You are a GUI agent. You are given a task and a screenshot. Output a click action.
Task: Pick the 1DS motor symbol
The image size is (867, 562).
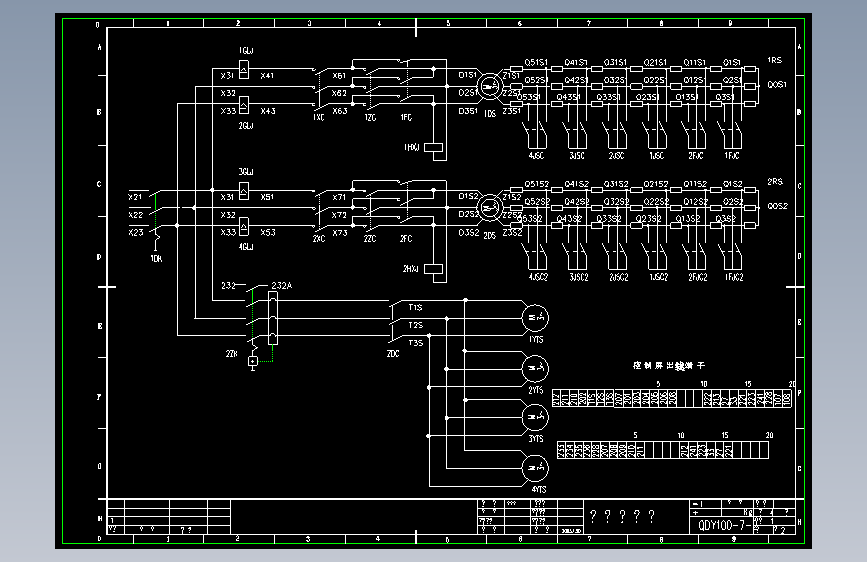[489, 86]
